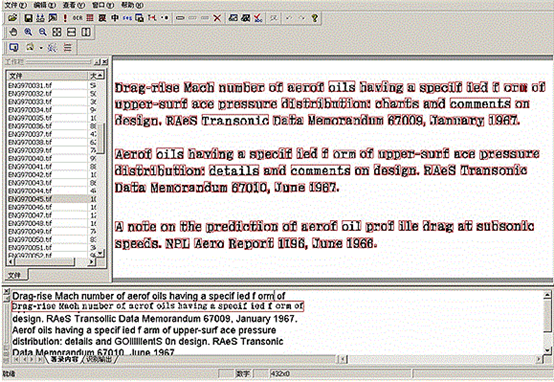Click file list scroll down arrow
554x382 pixels.
(101, 253)
